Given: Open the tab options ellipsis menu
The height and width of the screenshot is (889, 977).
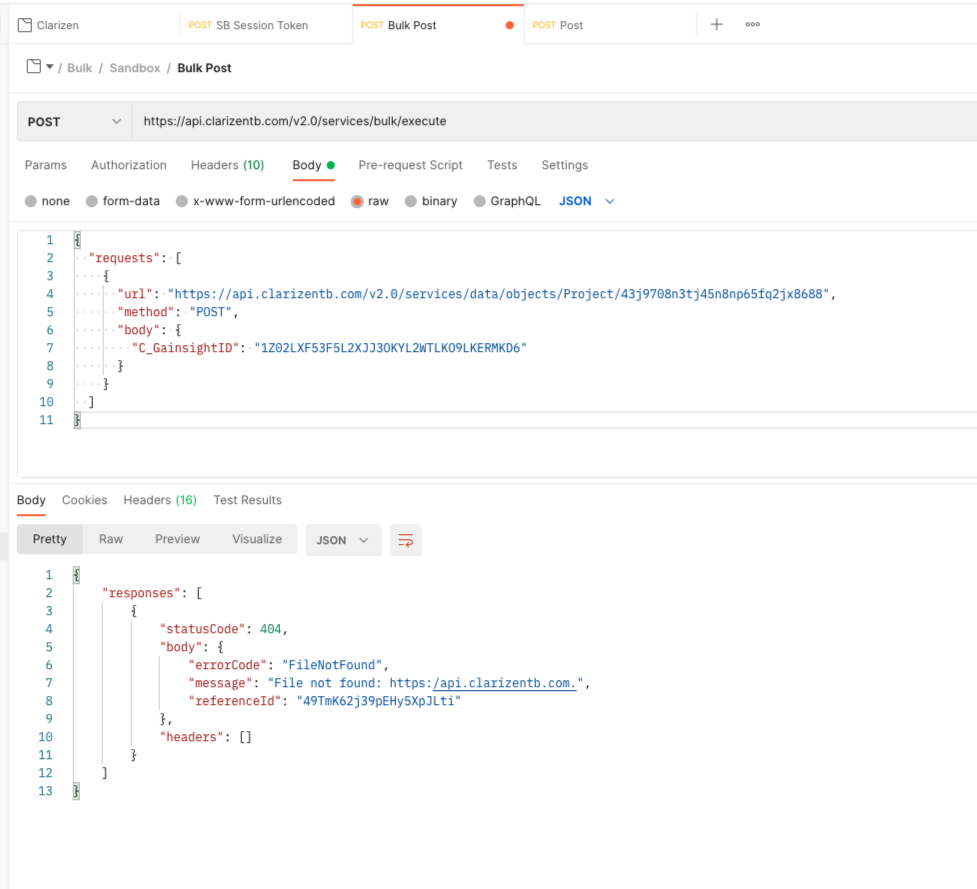Looking at the screenshot, I should coord(753,24).
